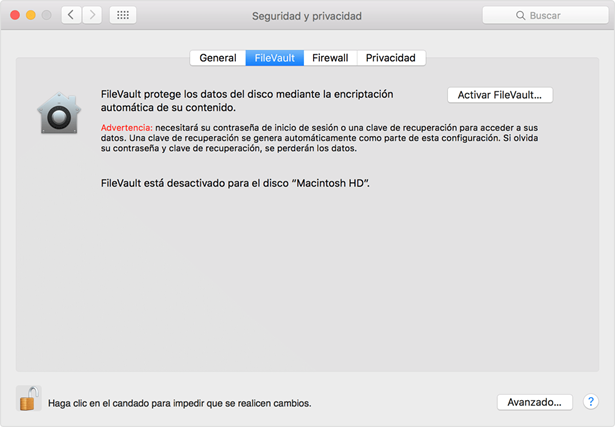Show all preferences with grid icon
Viewport: 615px width, 427px height.
click(x=122, y=16)
